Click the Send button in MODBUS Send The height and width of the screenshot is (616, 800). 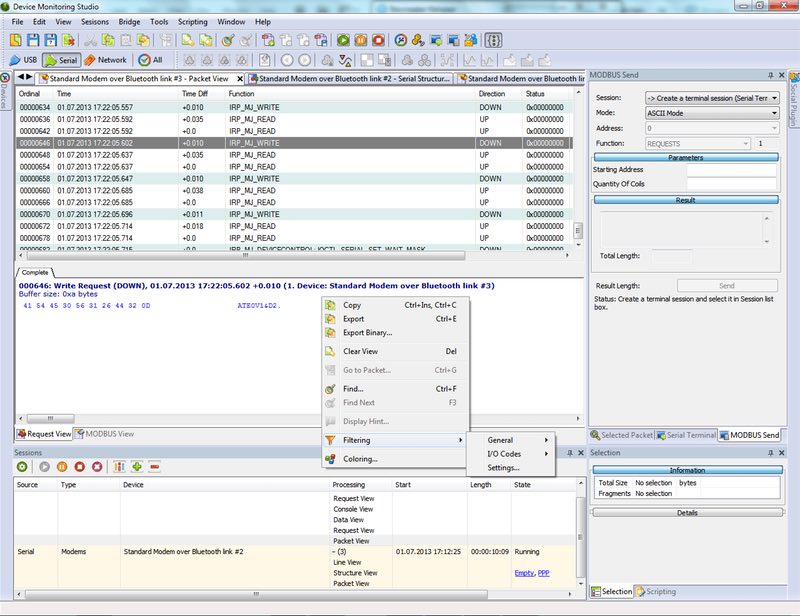click(727, 286)
